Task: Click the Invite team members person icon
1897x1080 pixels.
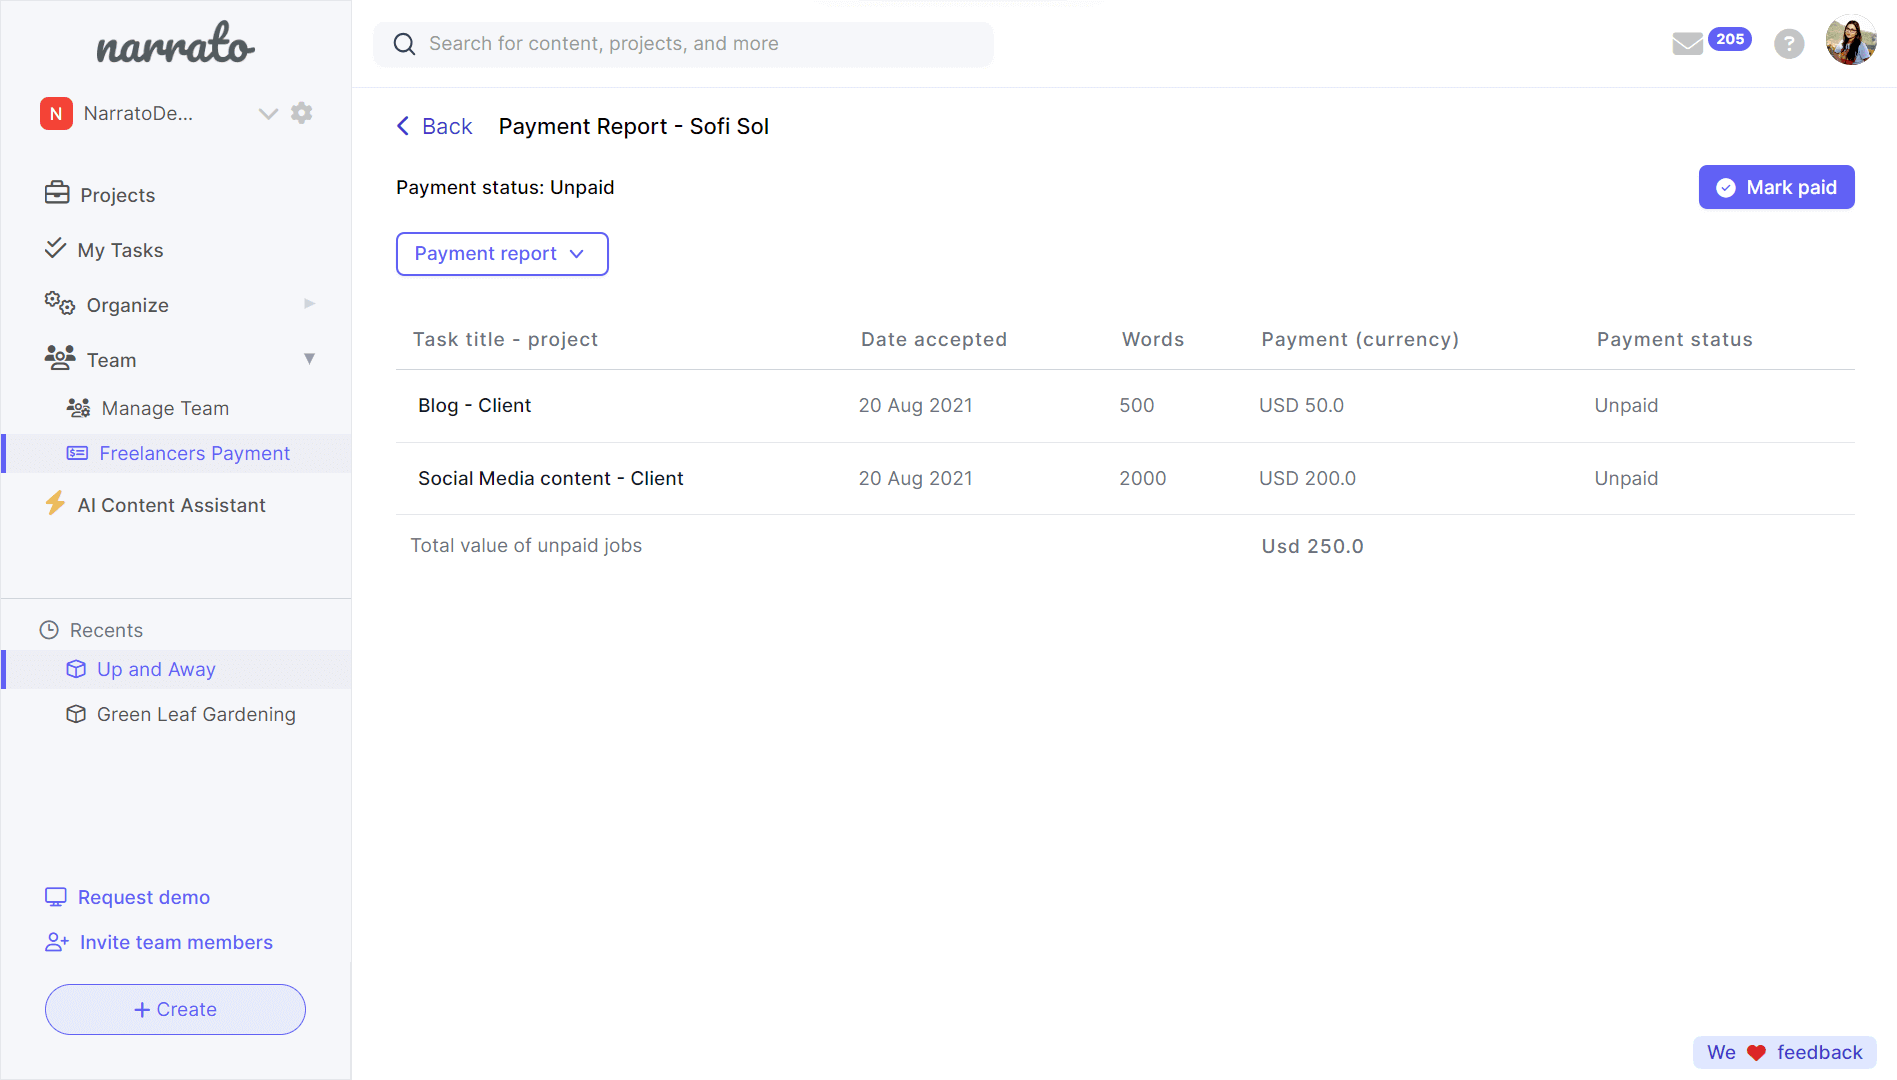Action: click(57, 942)
